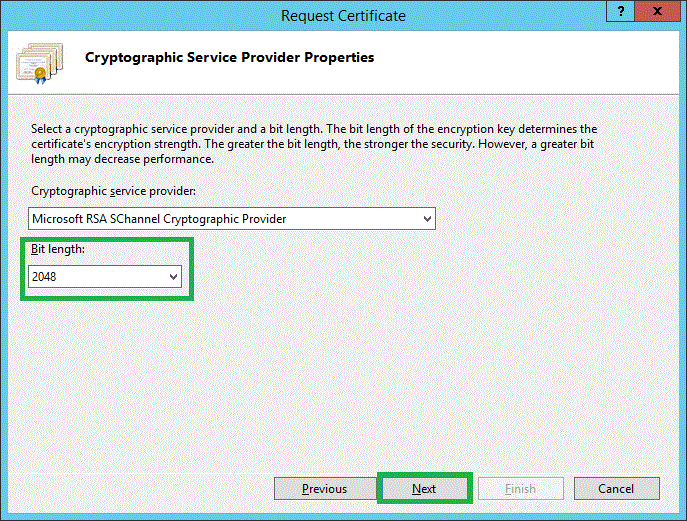
Task: Click the "Bit length:" label
Action: click(58, 249)
